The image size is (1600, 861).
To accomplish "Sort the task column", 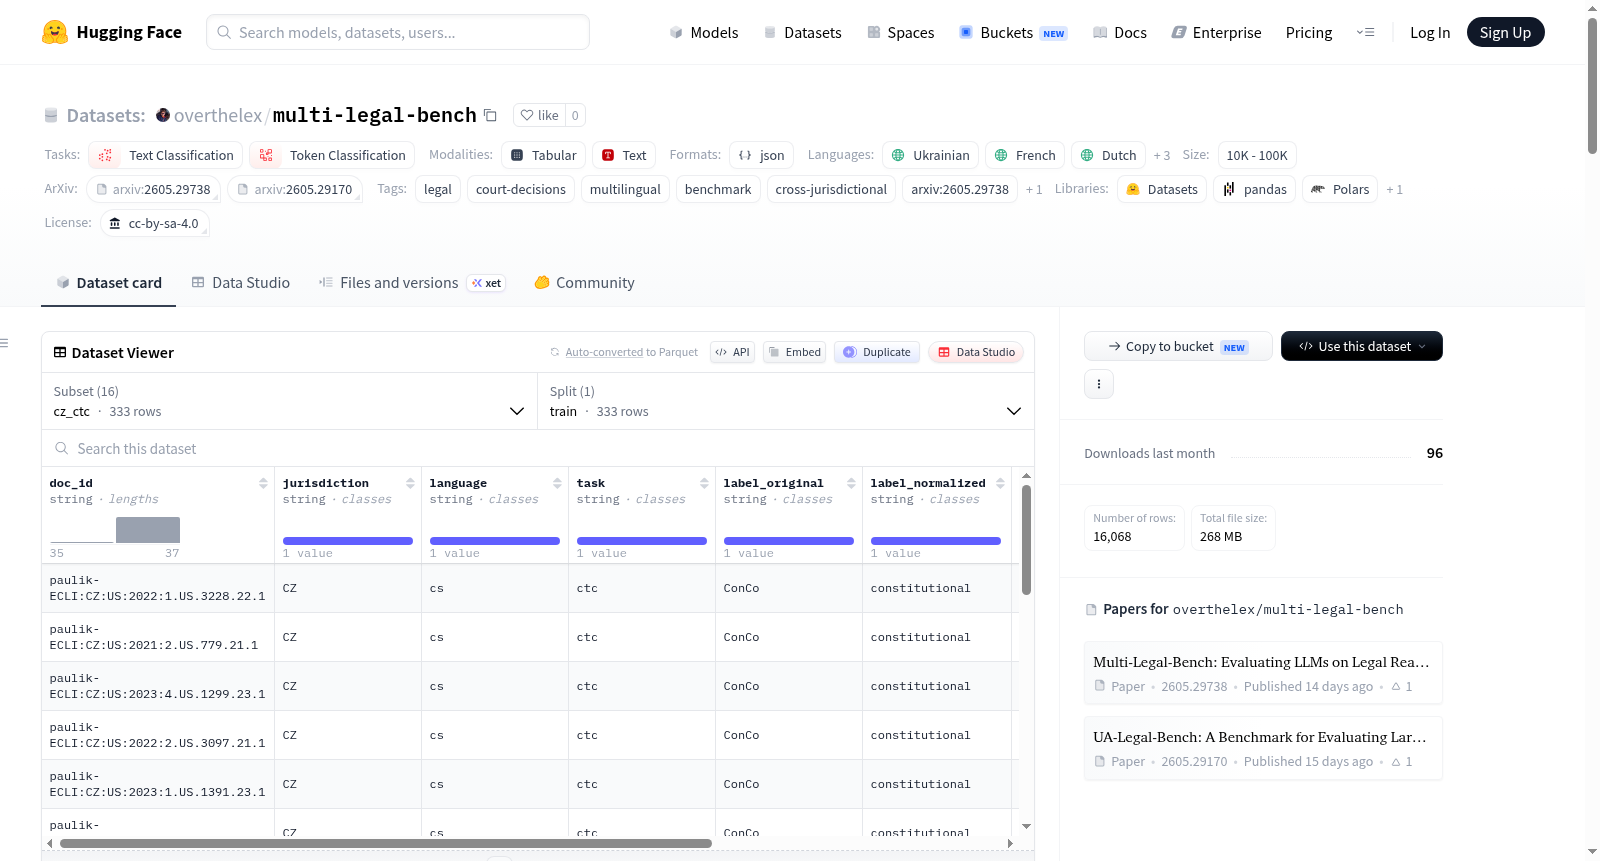I will [x=704, y=483].
